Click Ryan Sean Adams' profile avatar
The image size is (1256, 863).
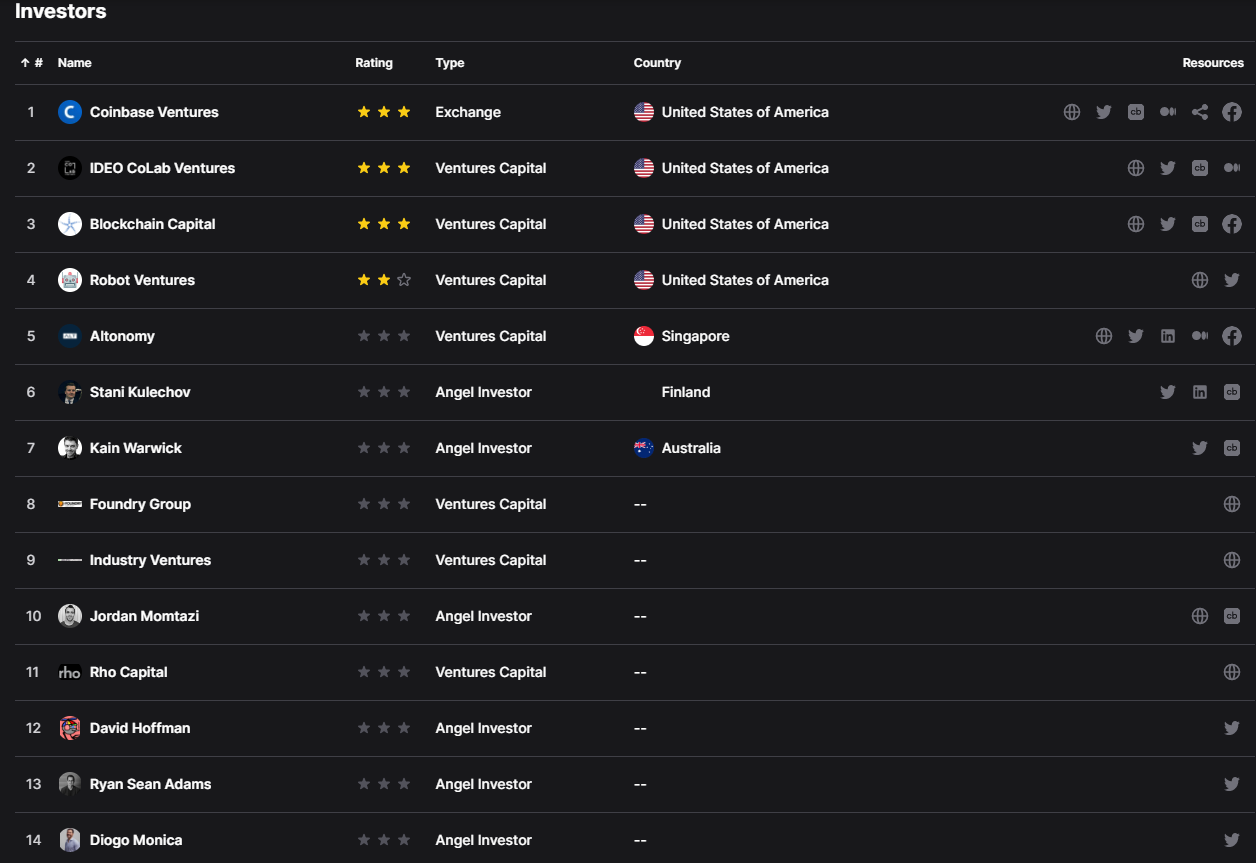(69, 784)
